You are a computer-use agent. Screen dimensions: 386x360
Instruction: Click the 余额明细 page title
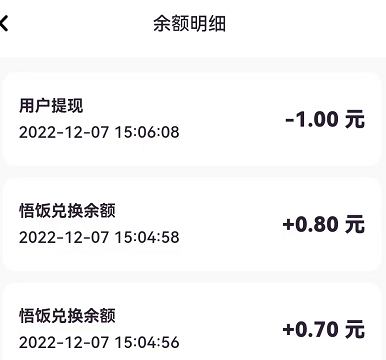189,24
